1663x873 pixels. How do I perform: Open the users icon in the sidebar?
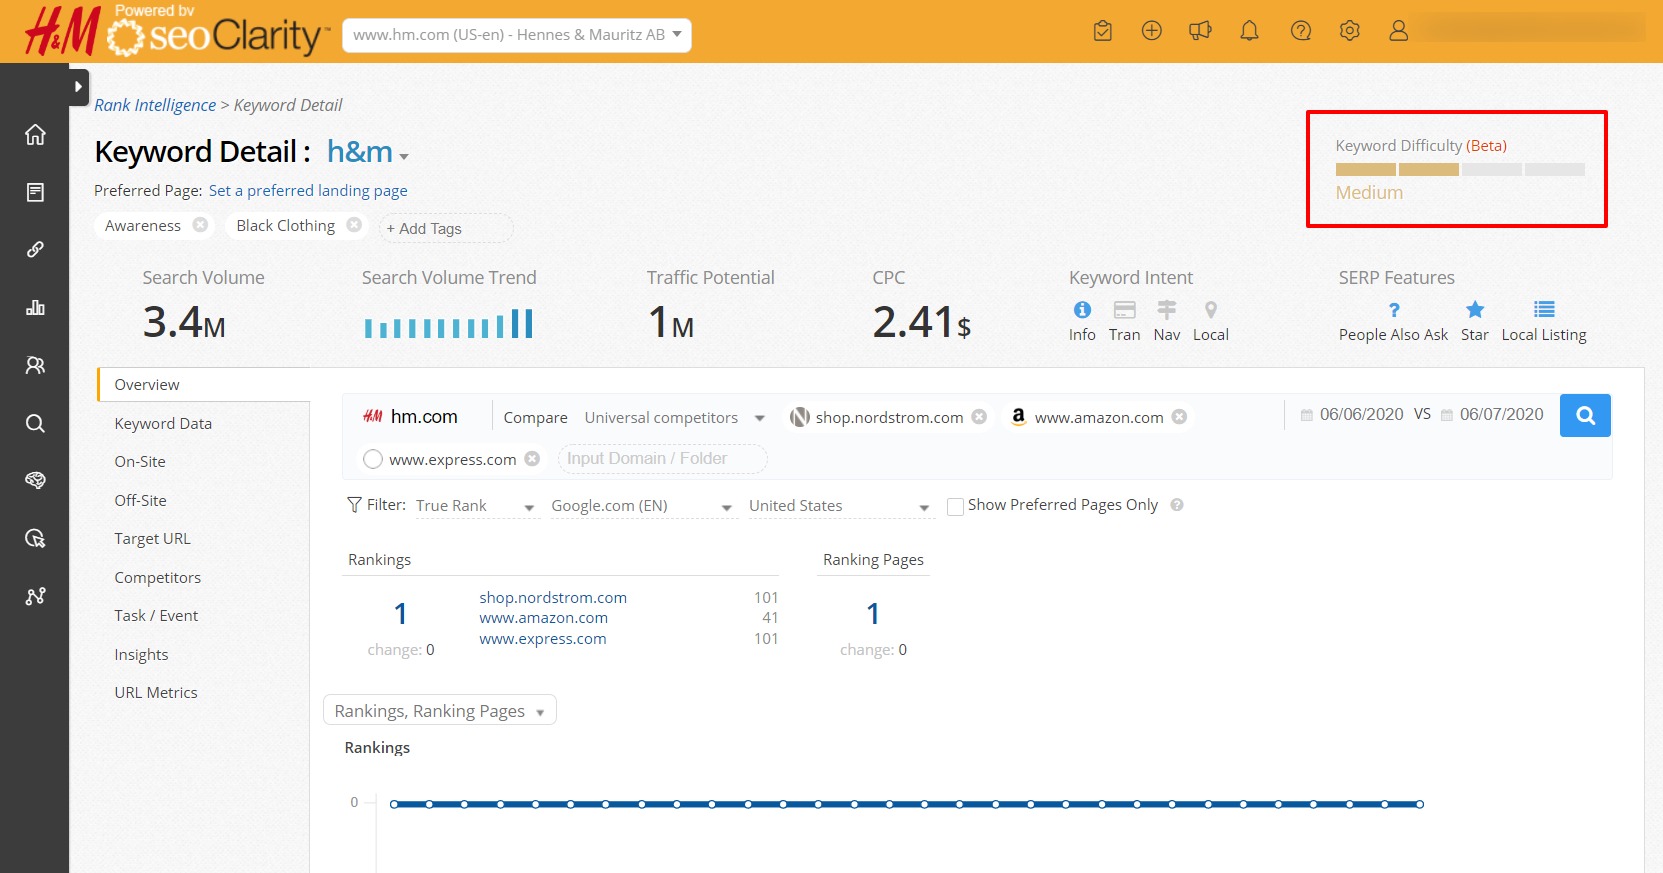click(35, 365)
